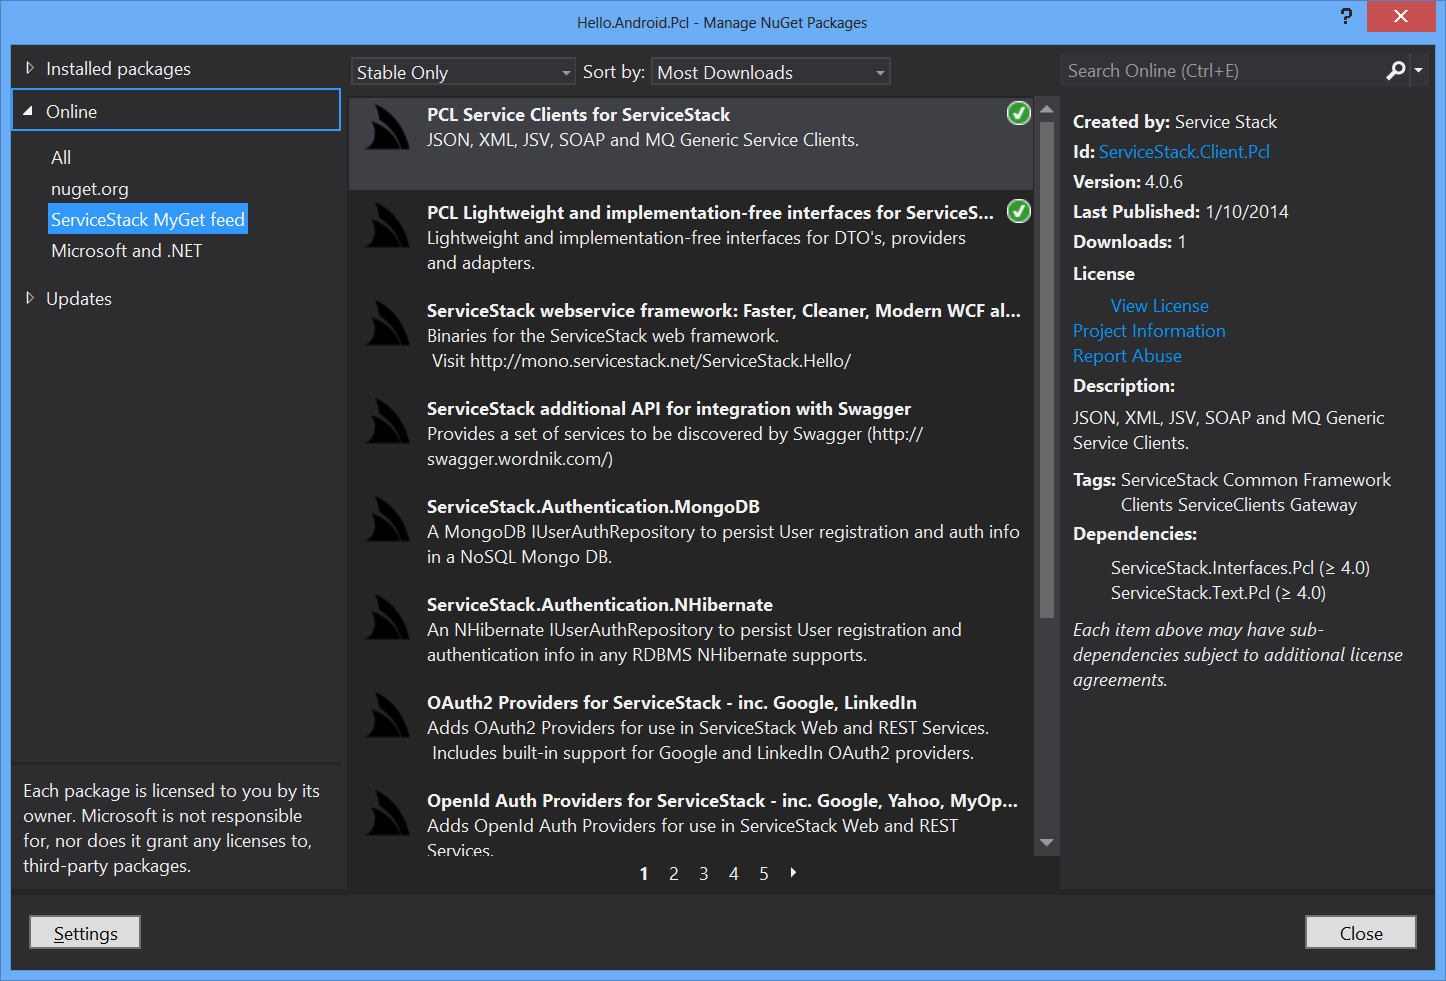Select the All source under Online
The width and height of the screenshot is (1446, 981).
coord(61,158)
